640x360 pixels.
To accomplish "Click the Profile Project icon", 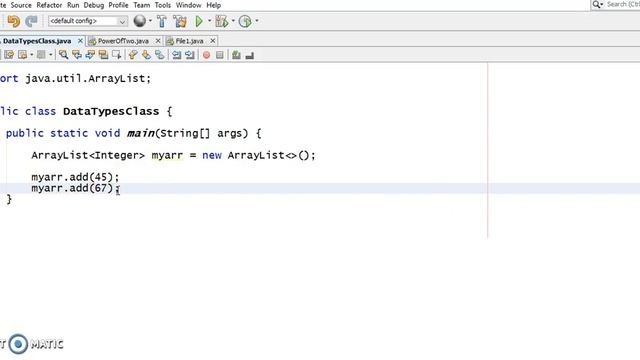I will click(x=245, y=21).
